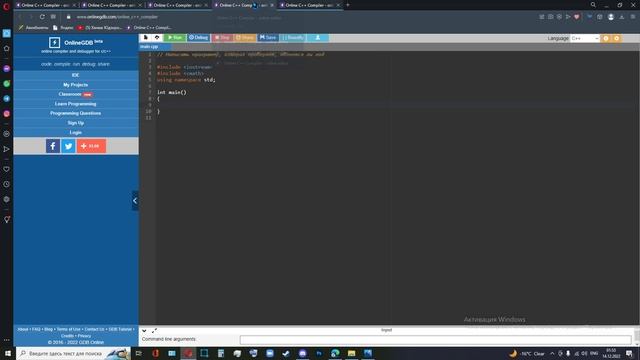This screenshot has height=360, width=640.
Task: Click the About footer link
Action: click(x=23, y=329)
